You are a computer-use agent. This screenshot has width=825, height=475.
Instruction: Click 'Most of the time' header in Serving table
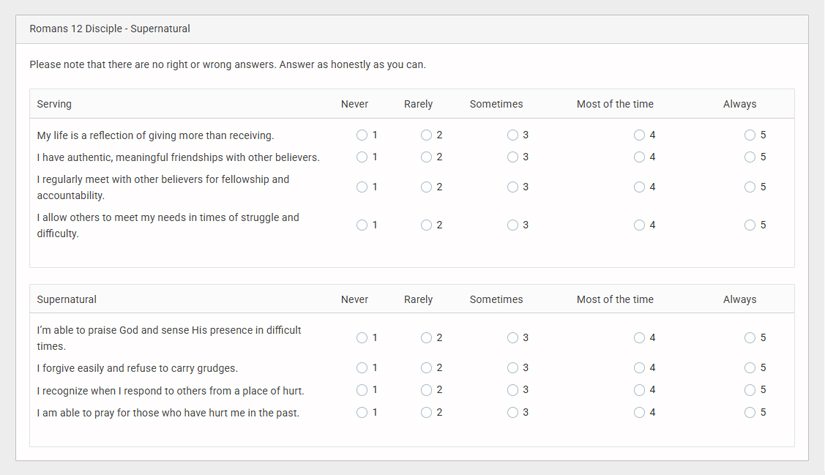tap(614, 104)
